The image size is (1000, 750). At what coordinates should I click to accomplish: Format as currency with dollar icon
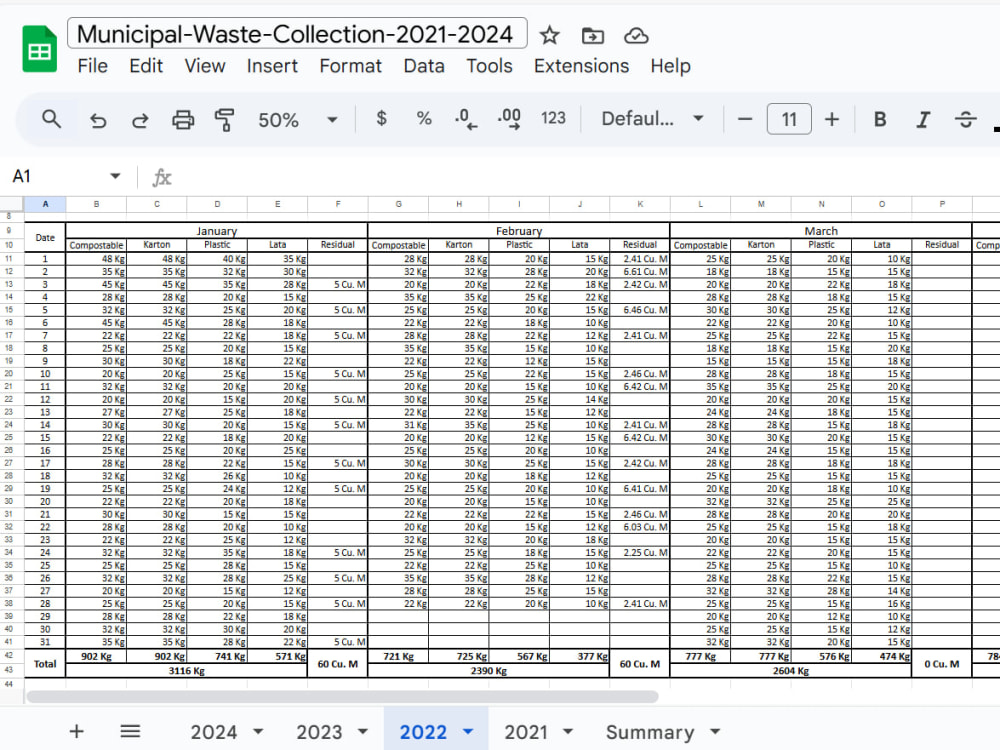[x=381, y=119]
